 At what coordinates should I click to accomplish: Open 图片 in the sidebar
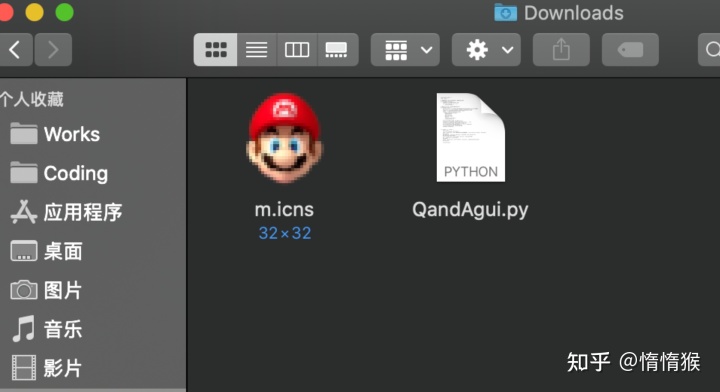pyautogui.click(x=46, y=290)
